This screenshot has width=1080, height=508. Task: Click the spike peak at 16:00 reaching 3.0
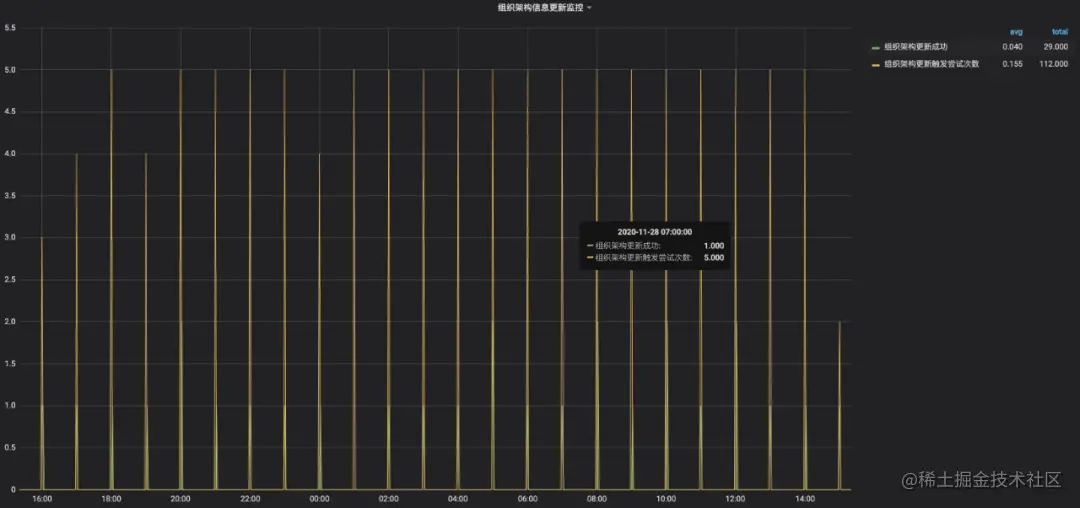pyautogui.click(x=41, y=238)
